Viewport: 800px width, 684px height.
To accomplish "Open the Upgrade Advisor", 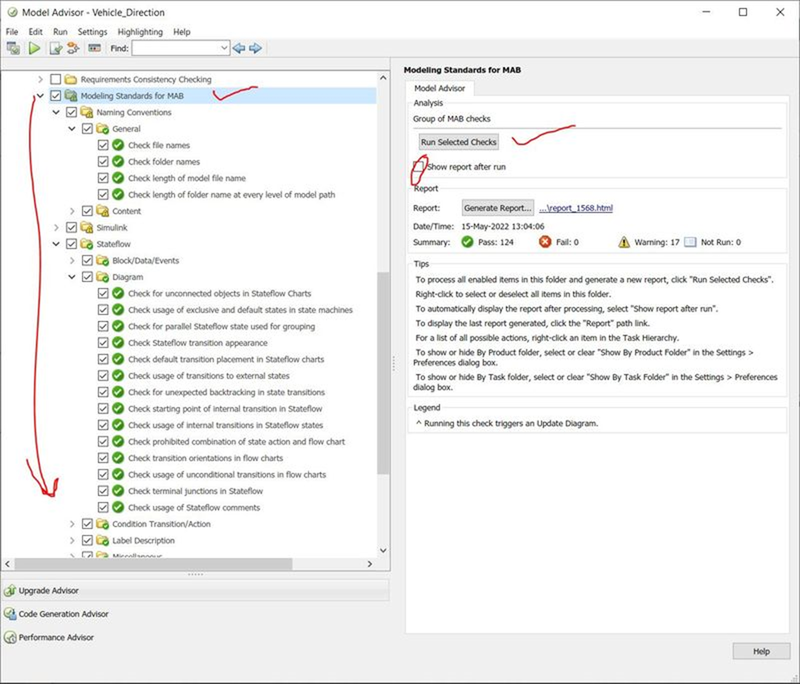I will pos(195,591).
